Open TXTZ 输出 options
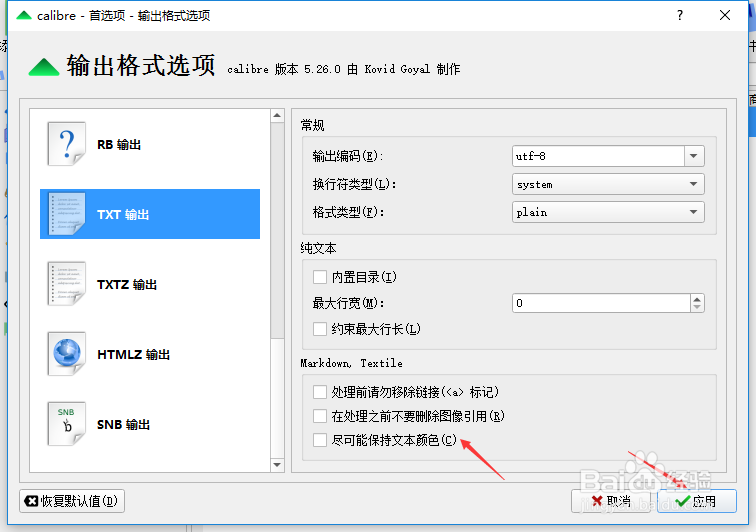Image resolution: width=756 pixels, height=532 pixels. [150, 284]
